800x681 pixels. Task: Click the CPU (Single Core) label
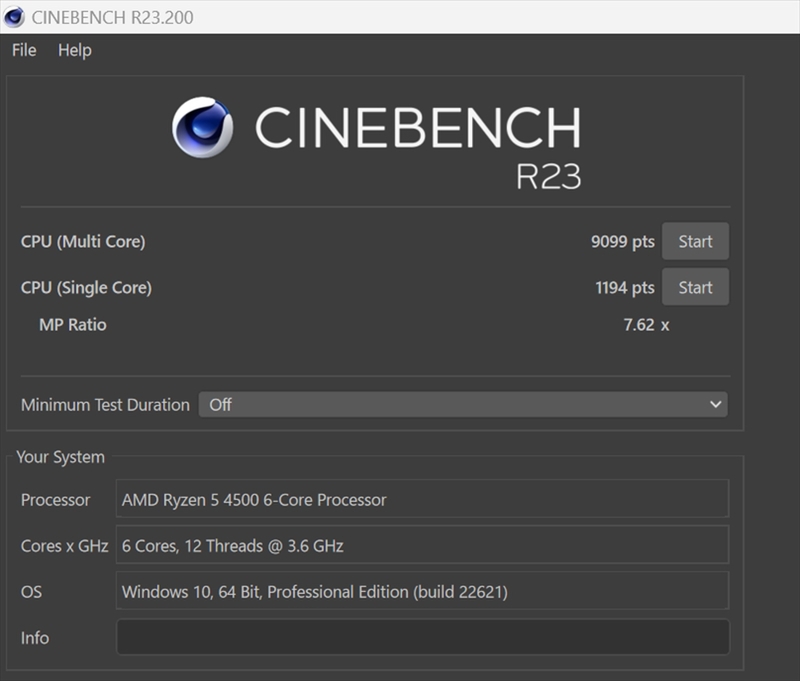tap(86, 288)
